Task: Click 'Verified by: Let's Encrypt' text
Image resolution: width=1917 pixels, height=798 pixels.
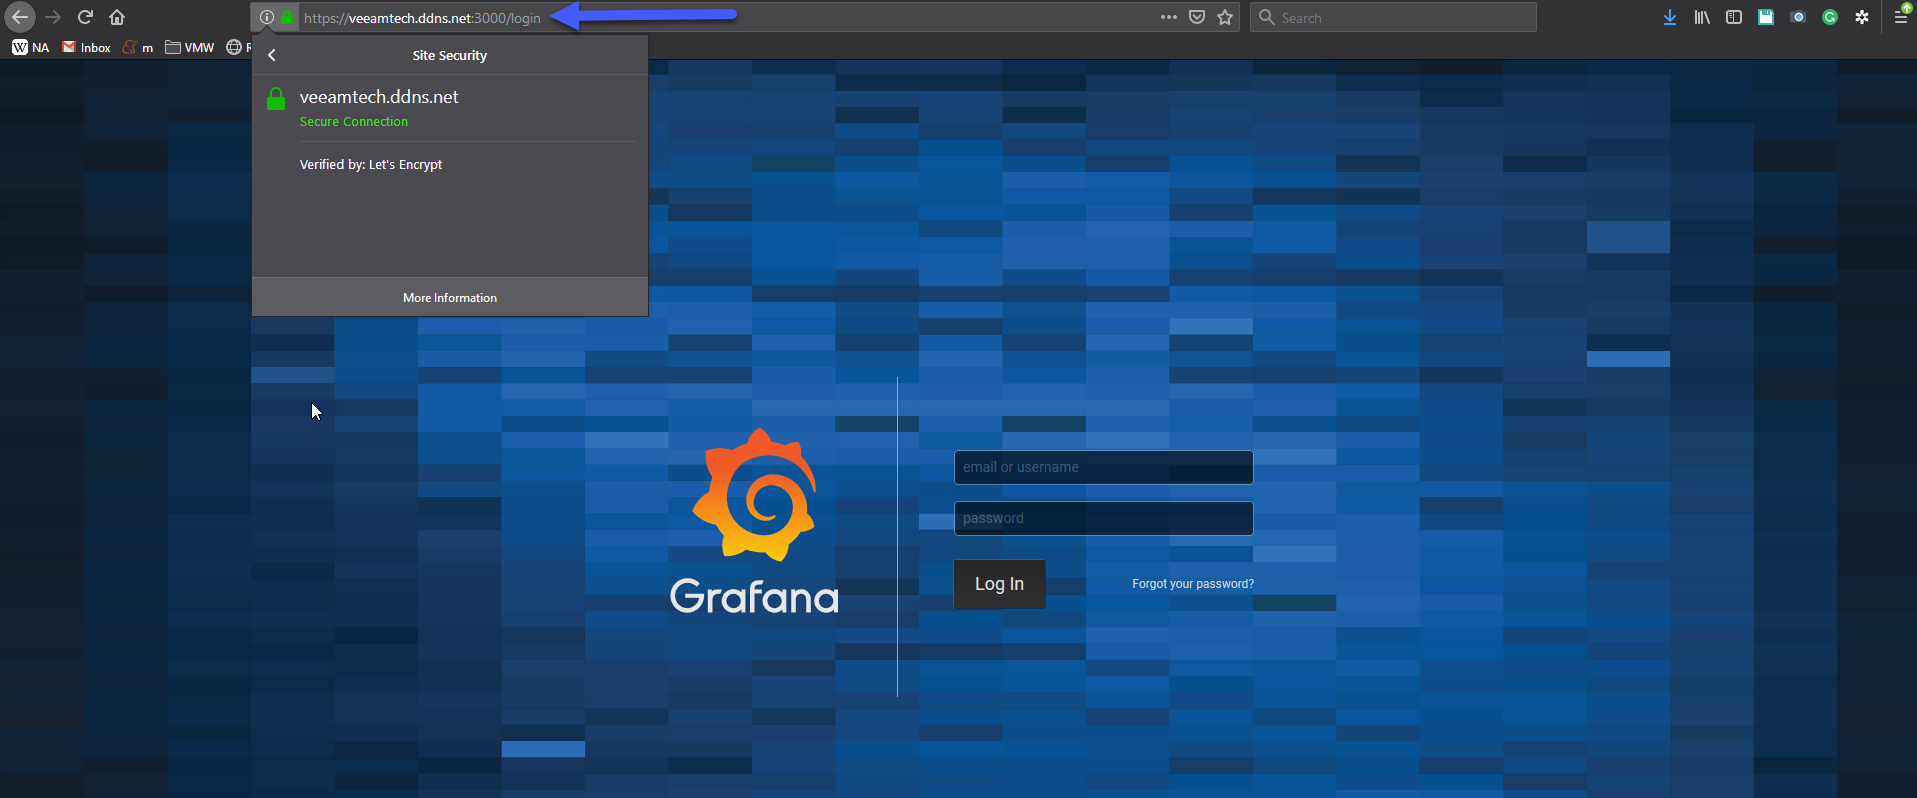Action: pos(371,165)
